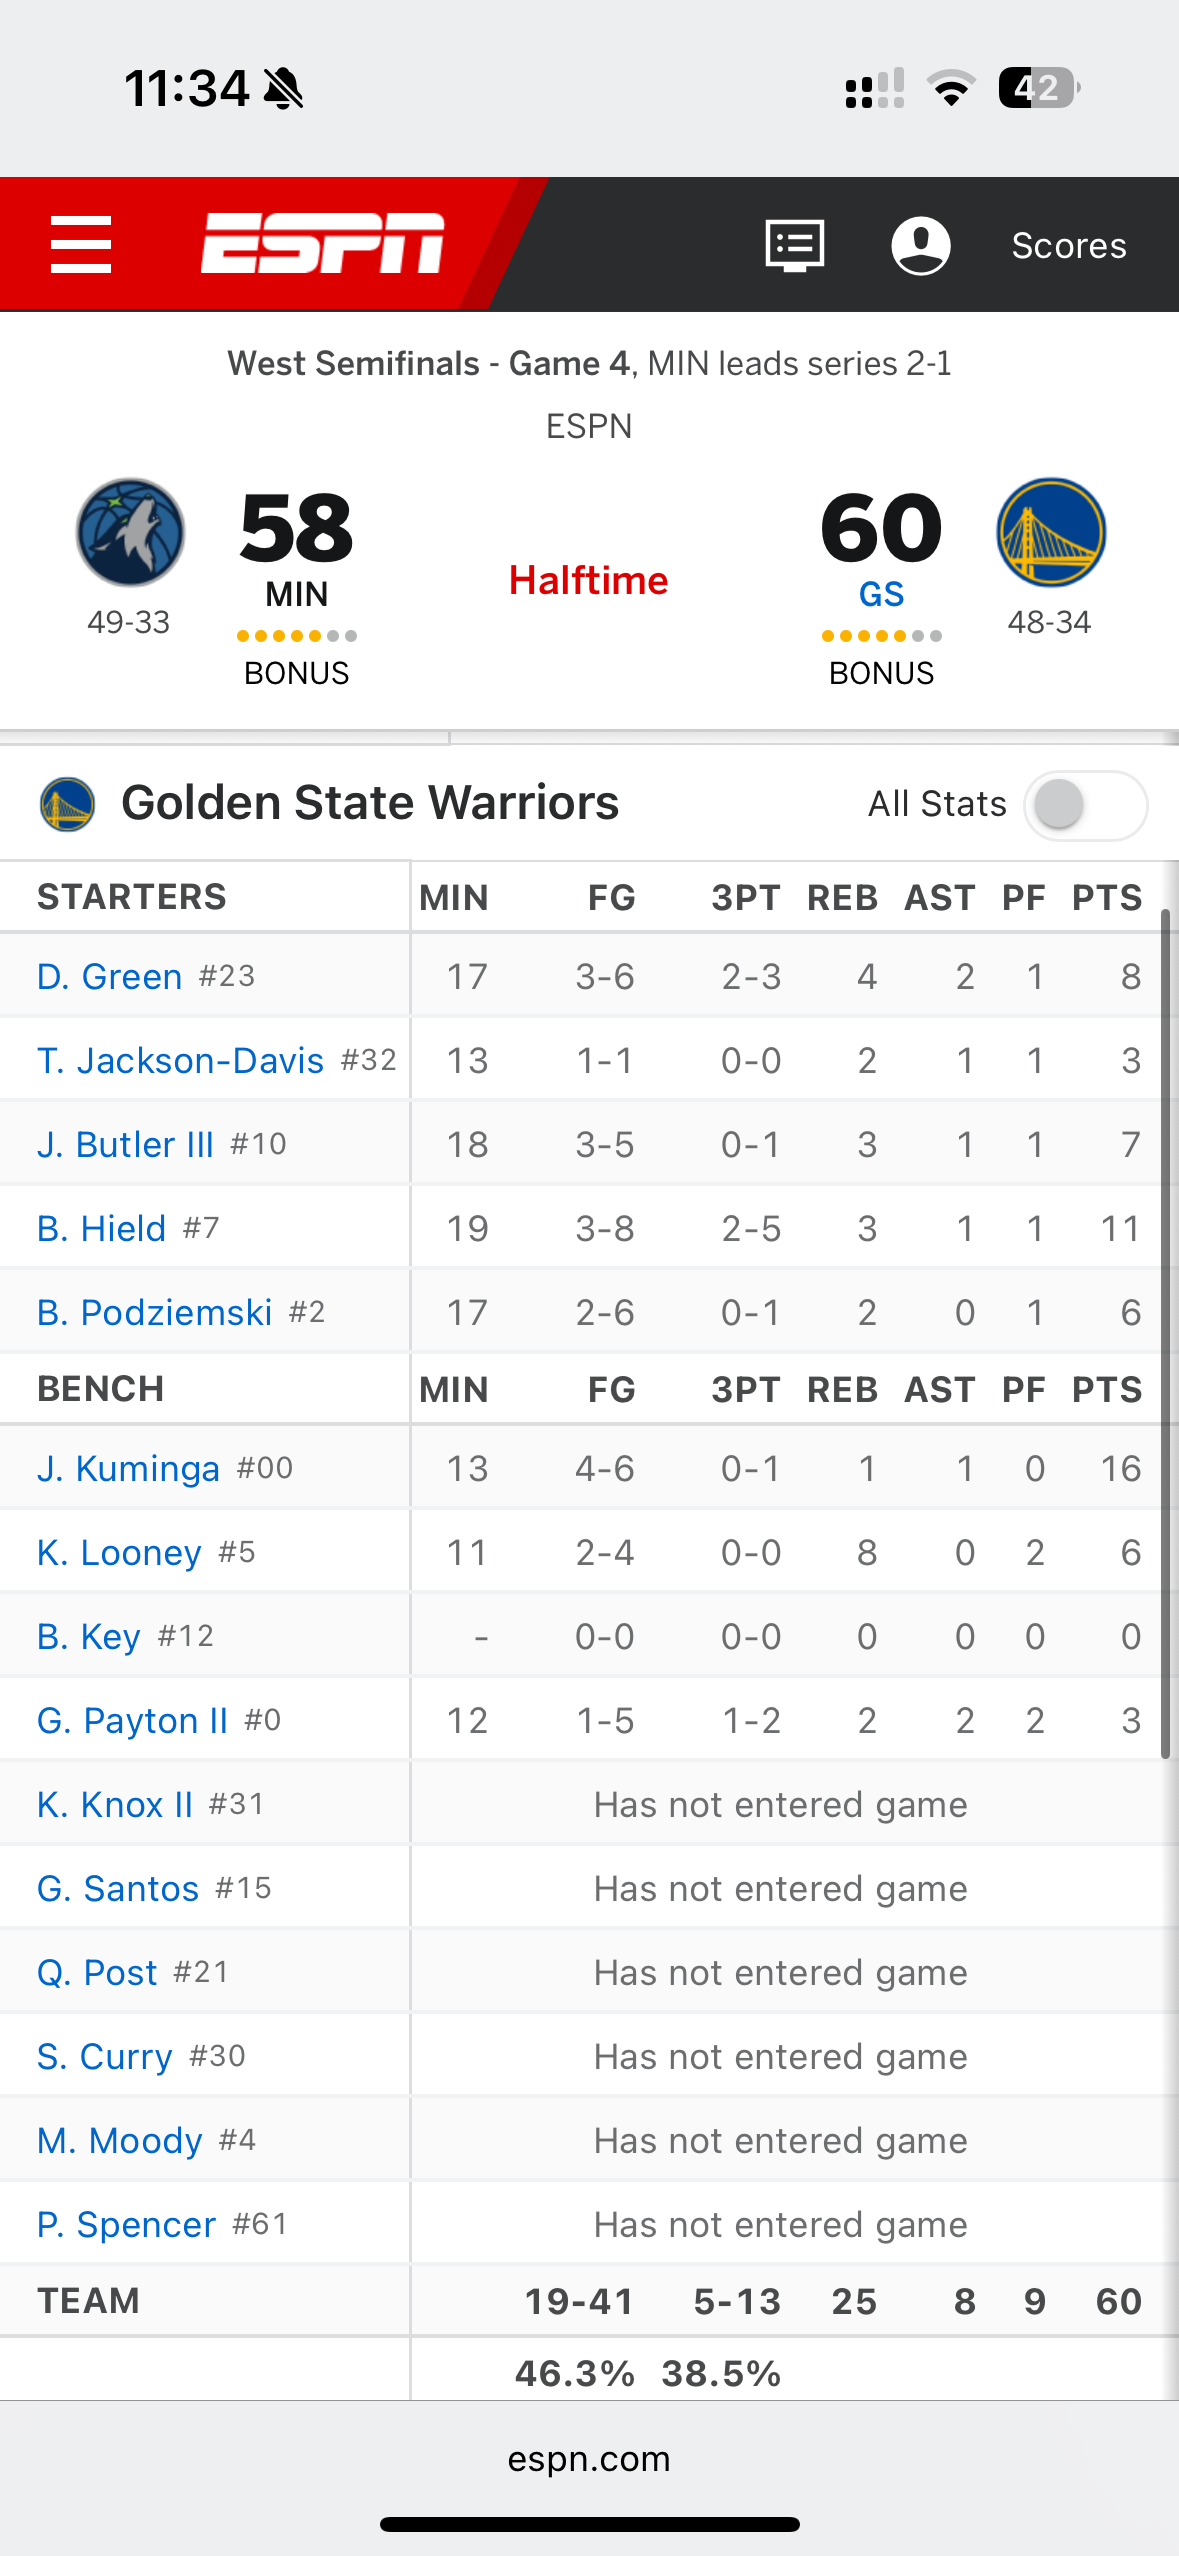Viewport: 1179px width, 2556px height.
Task: Open the user profile icon
Action: 921,245
